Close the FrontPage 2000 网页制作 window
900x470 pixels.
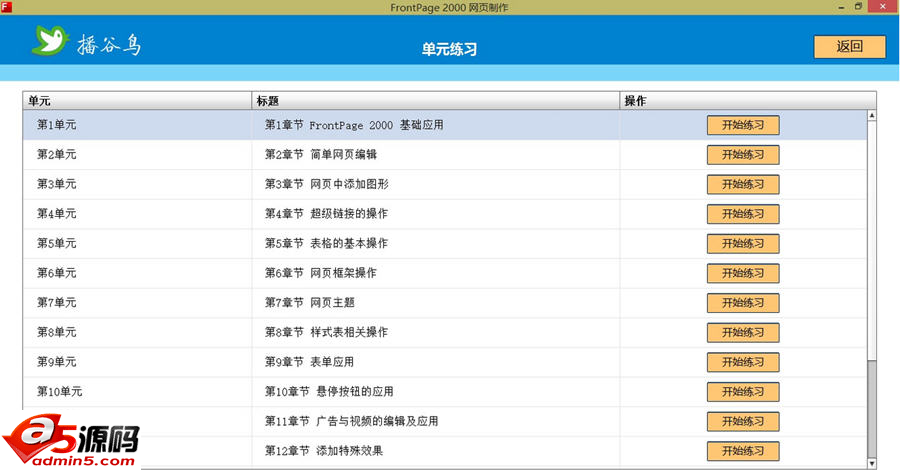click(883, 7)
